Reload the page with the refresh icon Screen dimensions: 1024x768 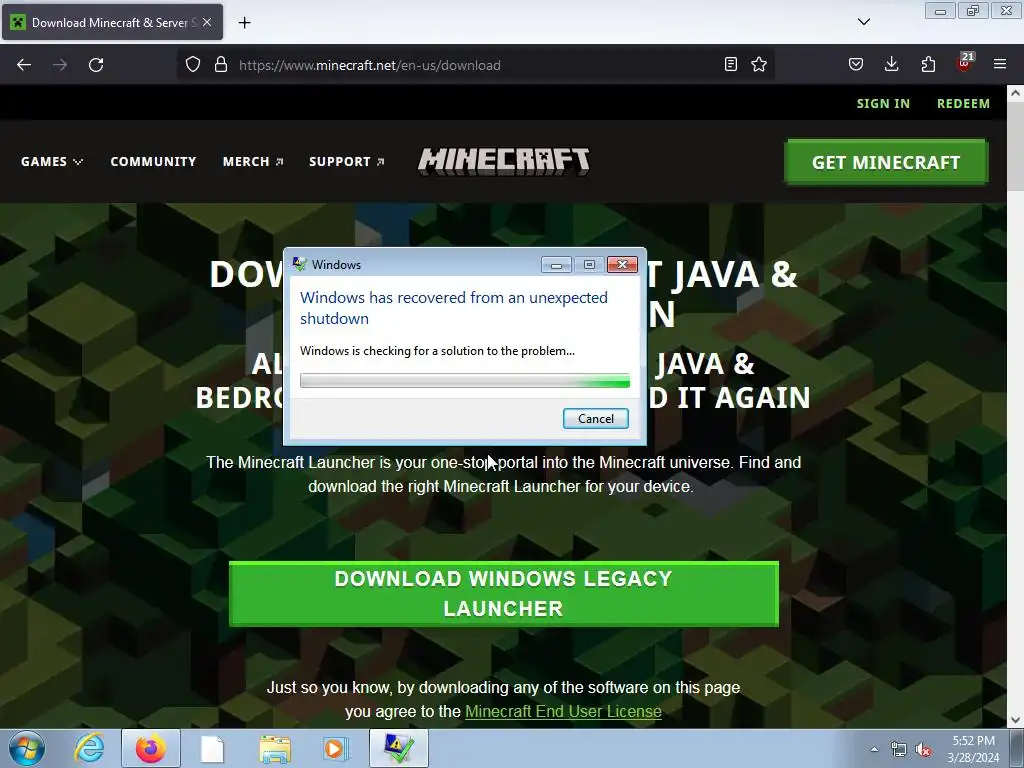[96, 65]
